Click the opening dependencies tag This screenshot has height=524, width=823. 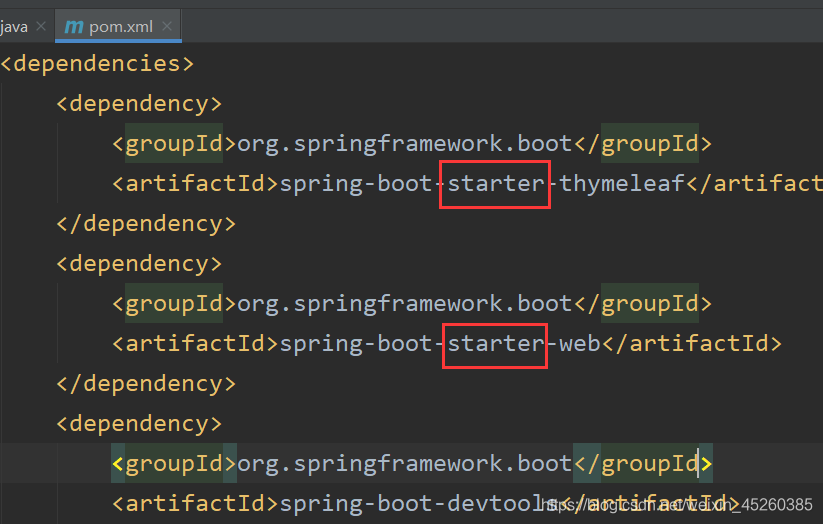click(97, 64)
